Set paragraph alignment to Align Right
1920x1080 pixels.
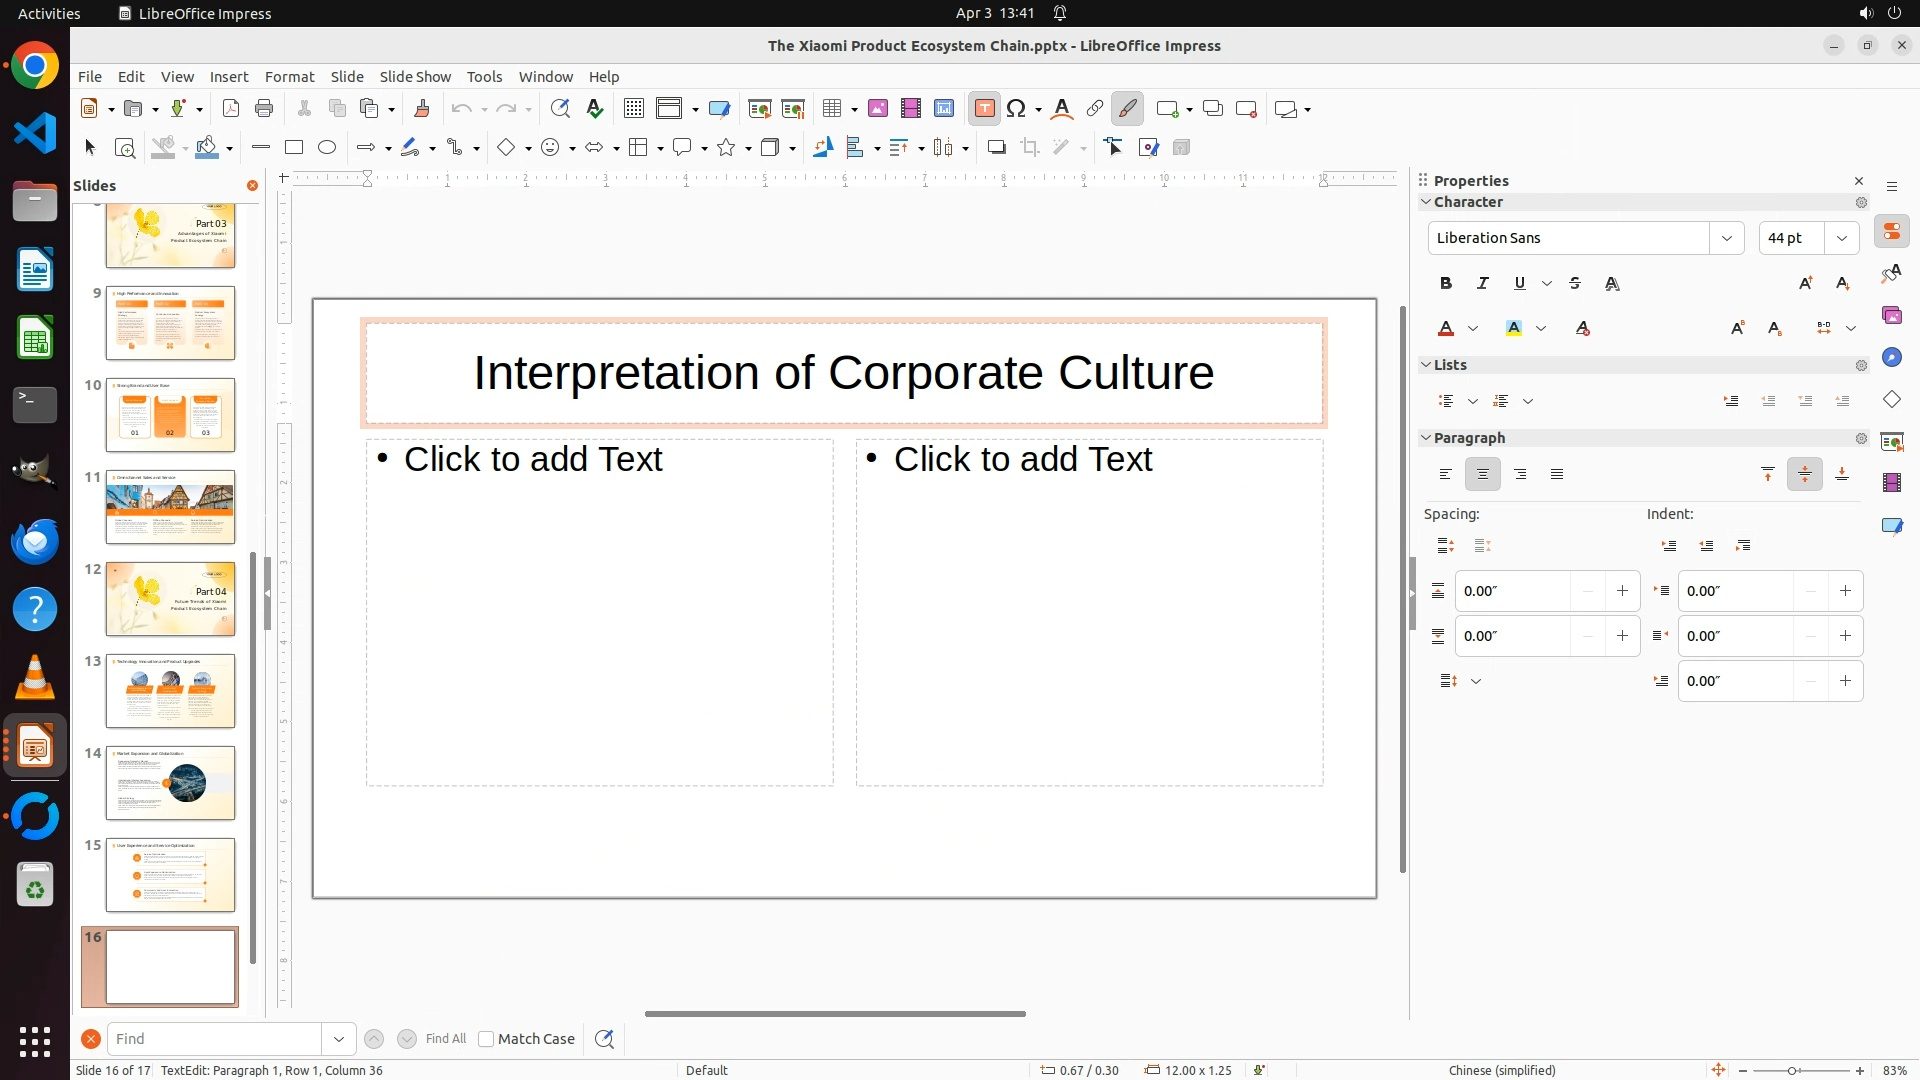click(x=1520, y=475)
